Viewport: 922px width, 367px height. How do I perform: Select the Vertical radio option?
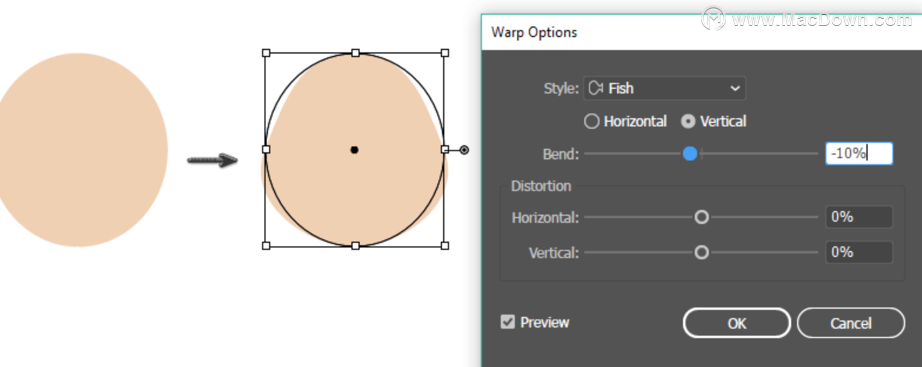(713, 122)
